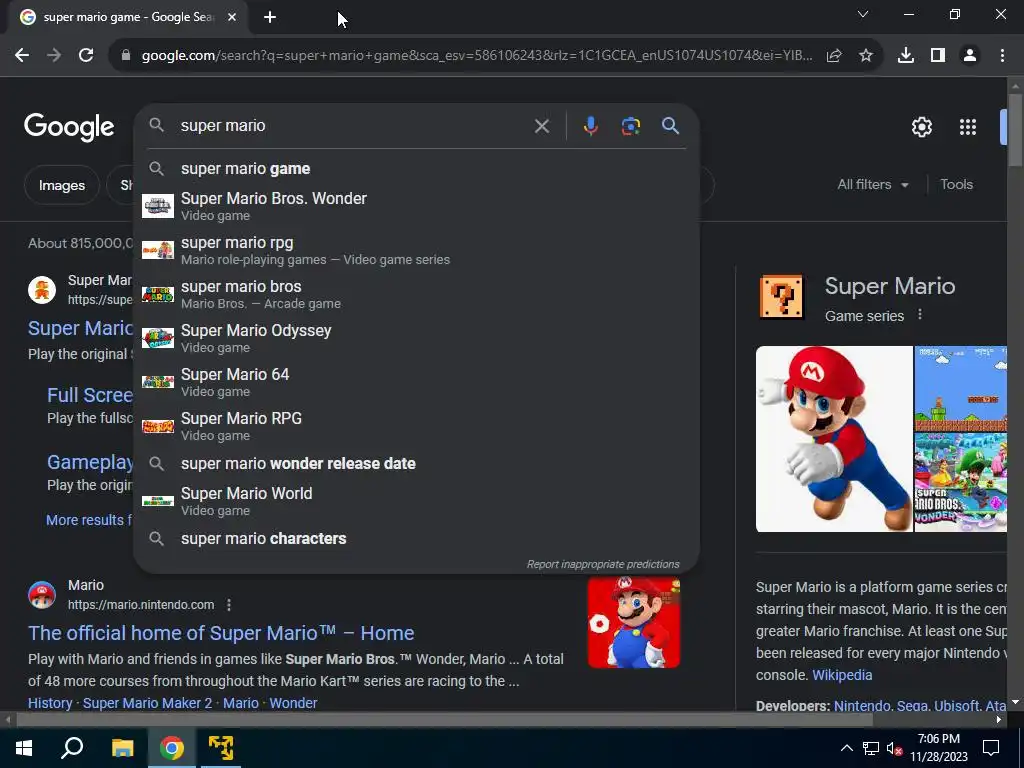Choose suggestion 'Super Mario 64'
1024x768 pixels.
click(x=416, y=382)
